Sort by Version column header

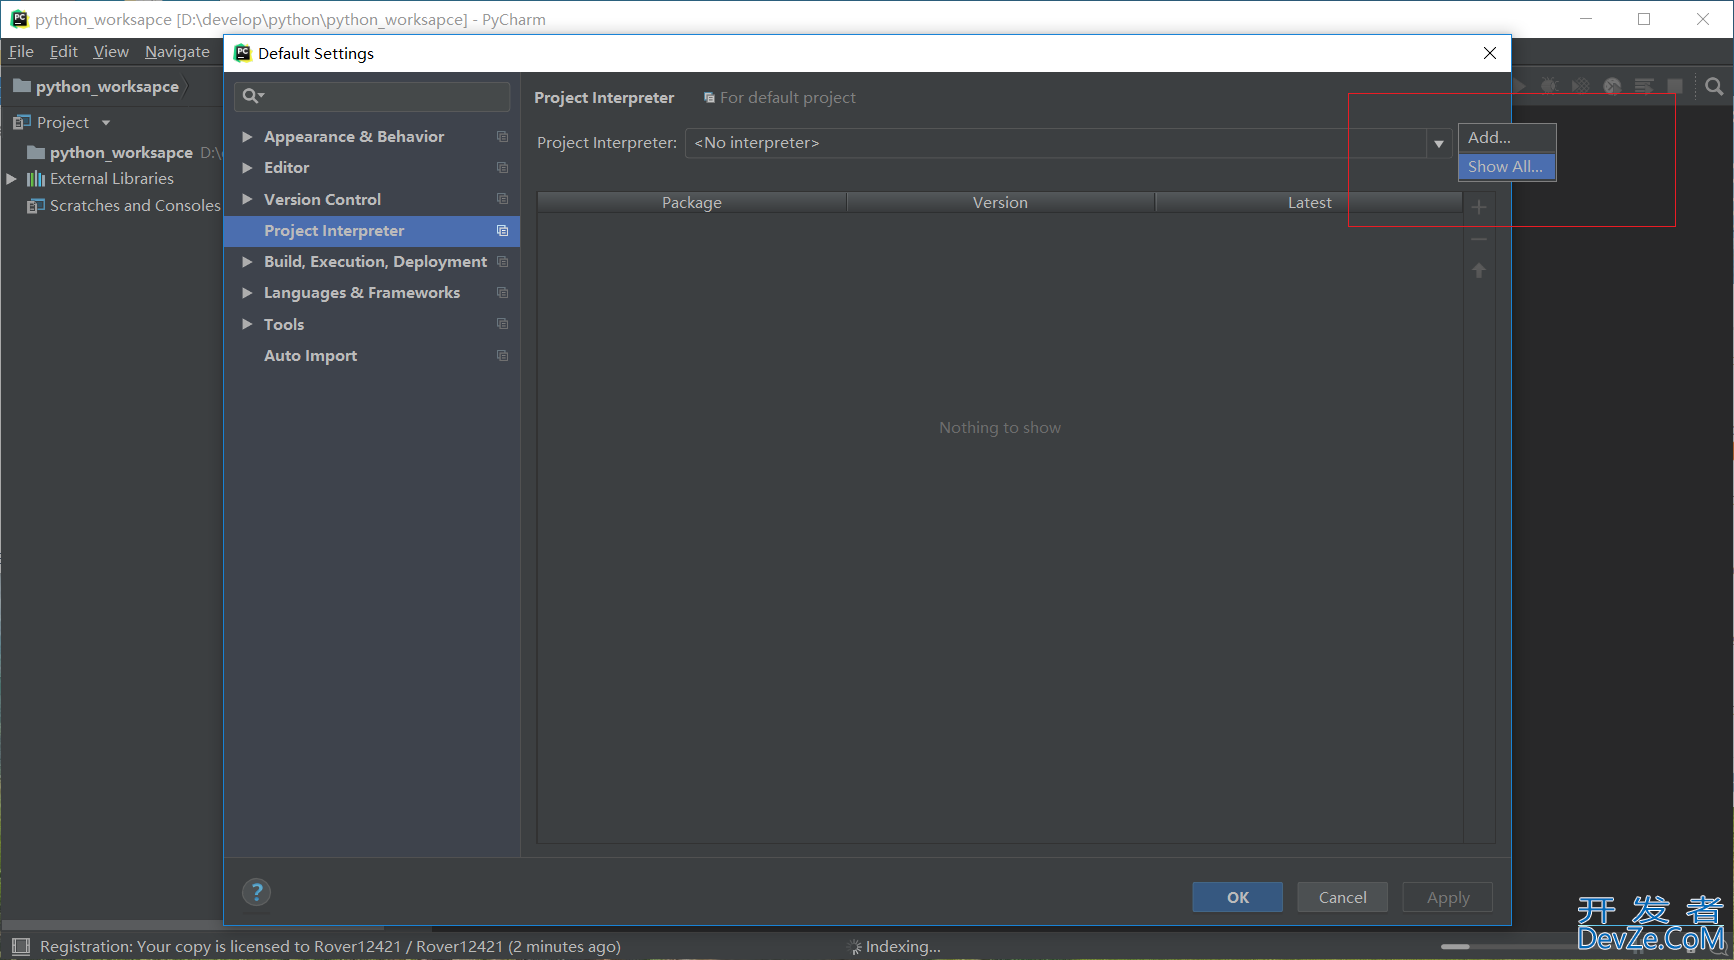(x=1000, y=202)
